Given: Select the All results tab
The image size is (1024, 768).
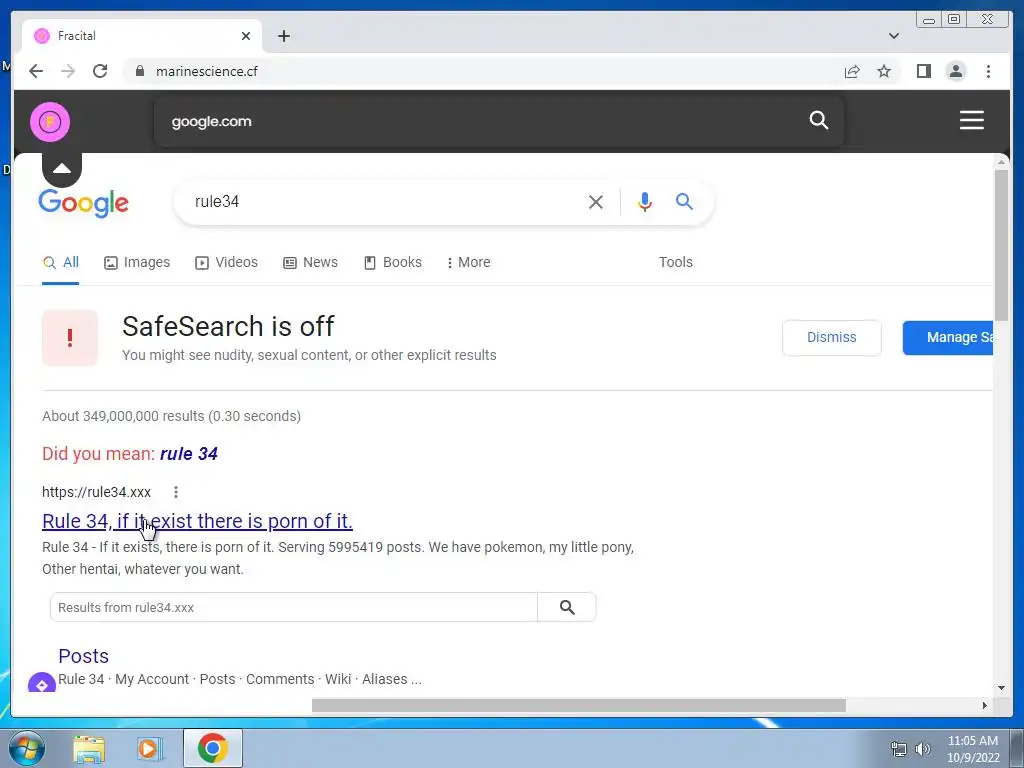Looking at the screenshot, I should pyautogui.click(x=61, y=263).
